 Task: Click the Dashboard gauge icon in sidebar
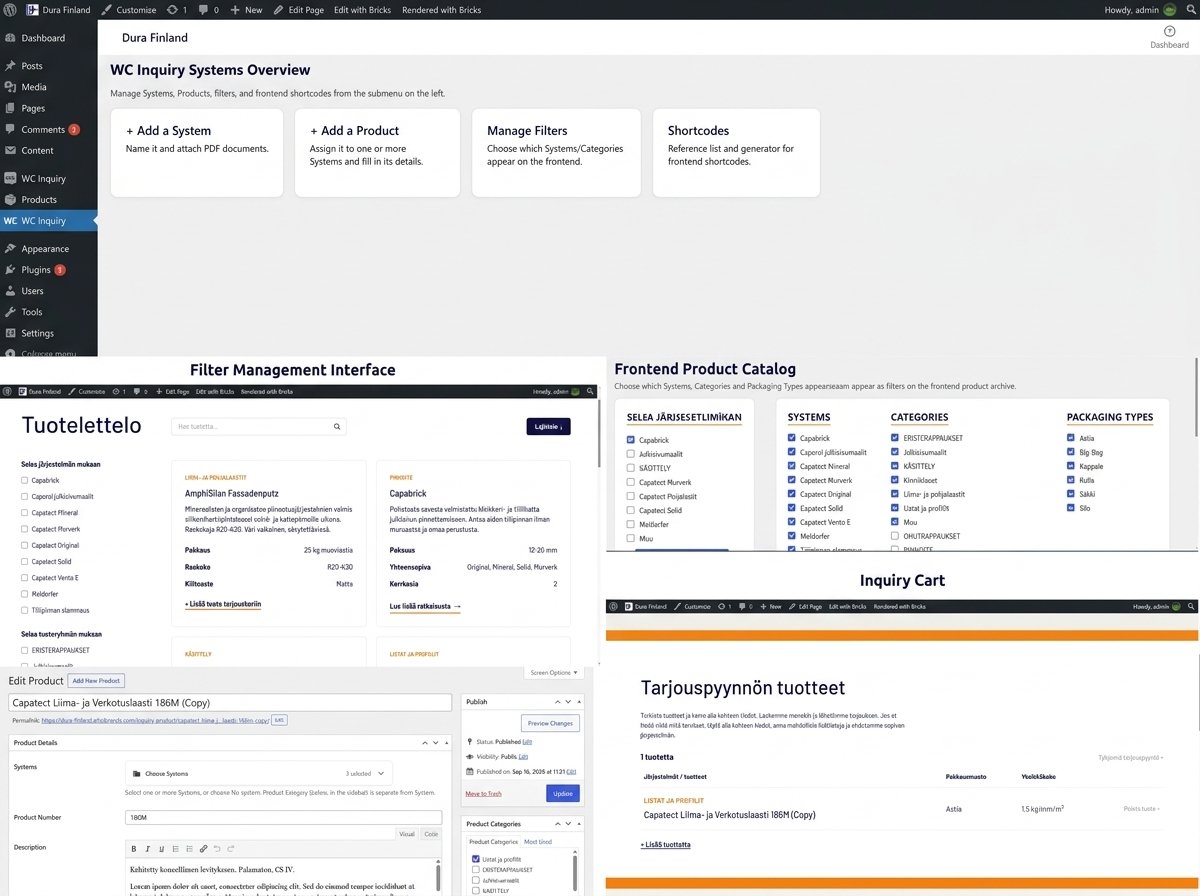coord(10,38)
